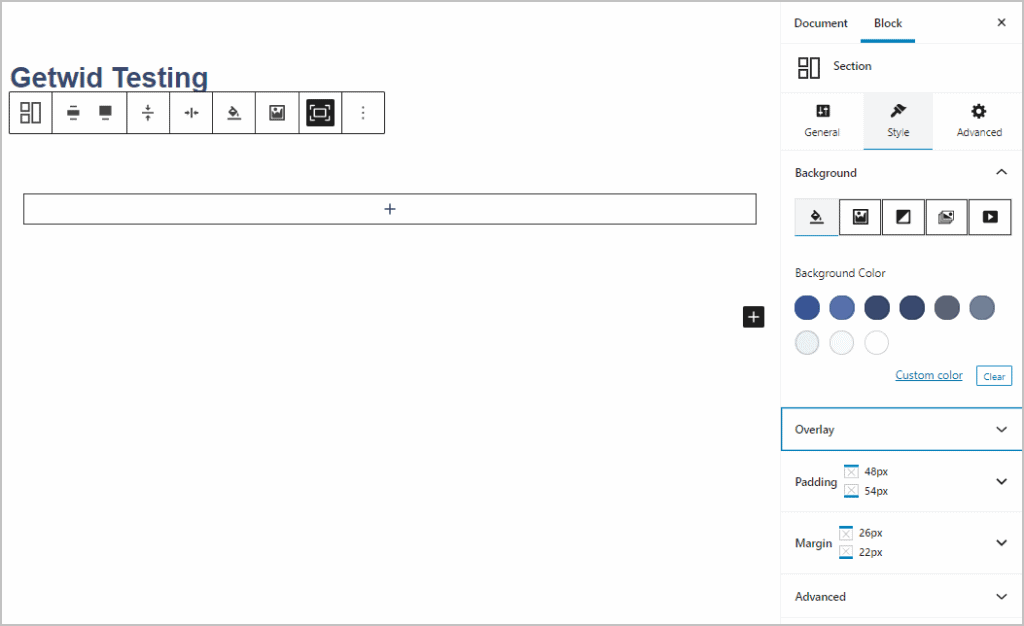
Task: Close the settings sidebar with X
Action: (x=1001, y=23)
